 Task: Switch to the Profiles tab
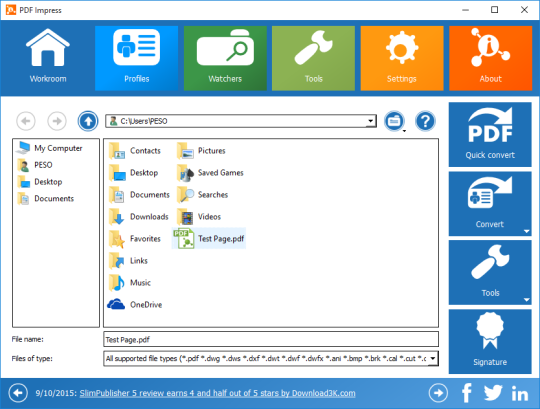tap(136, 58)
